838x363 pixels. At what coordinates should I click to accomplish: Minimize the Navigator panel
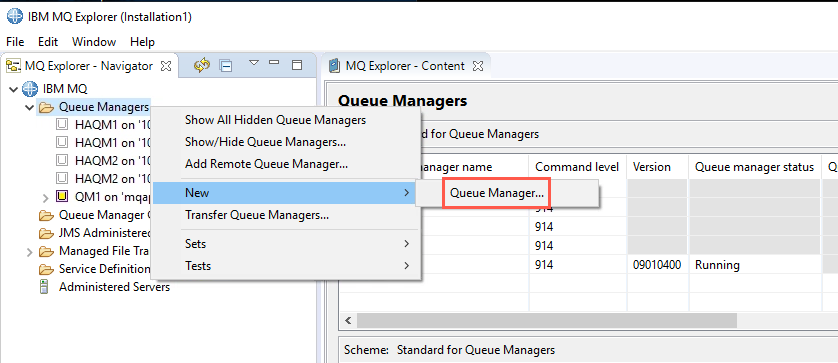[274, 63]
